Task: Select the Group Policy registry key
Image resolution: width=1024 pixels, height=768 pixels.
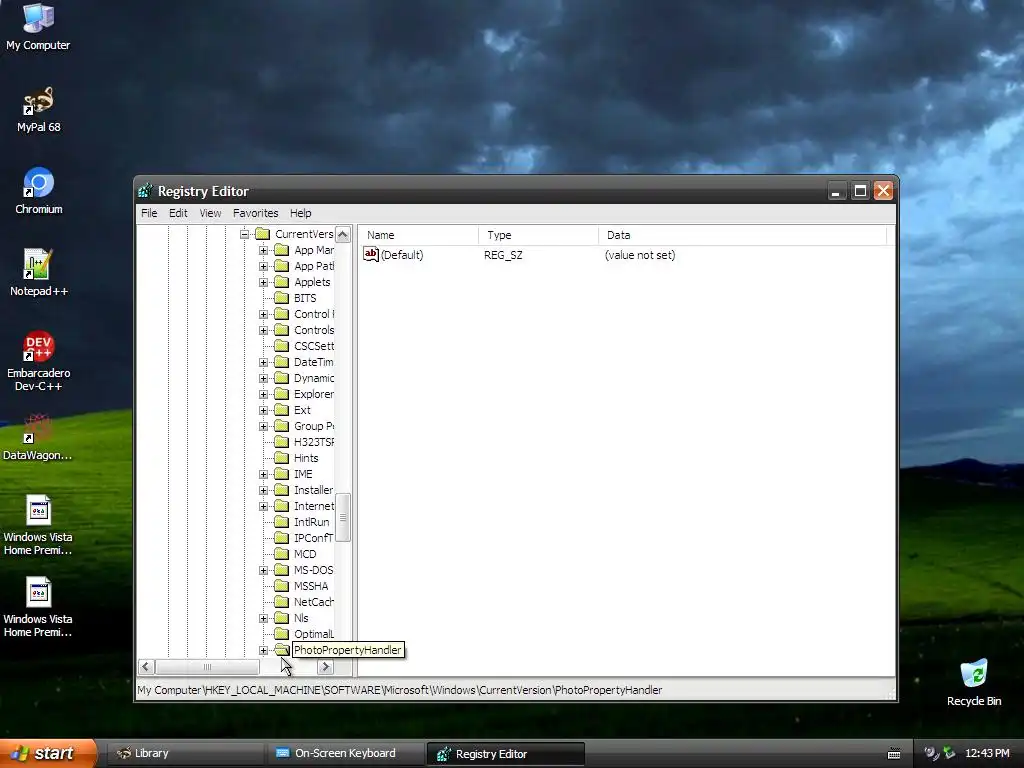Action: [x=313, y=426]
